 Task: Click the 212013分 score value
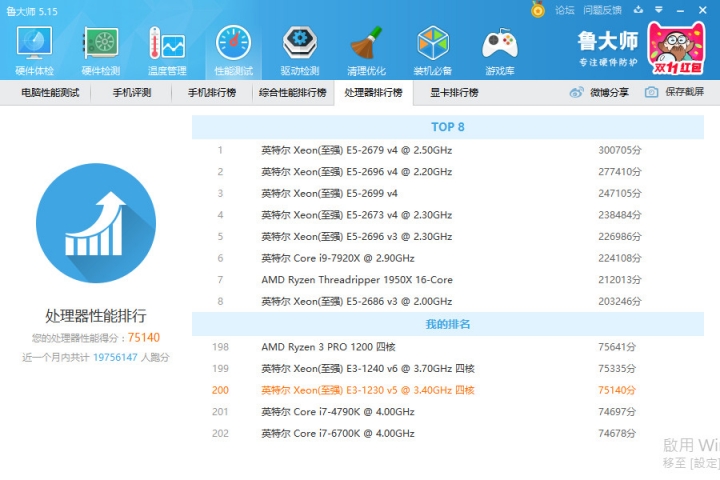click(x=619, y=280)
